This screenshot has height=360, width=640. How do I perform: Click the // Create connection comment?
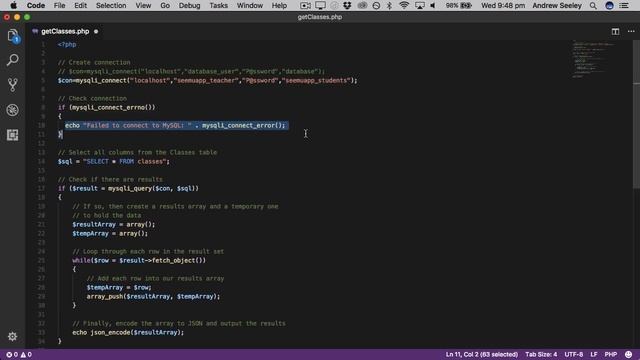click(x=94, y=62)
